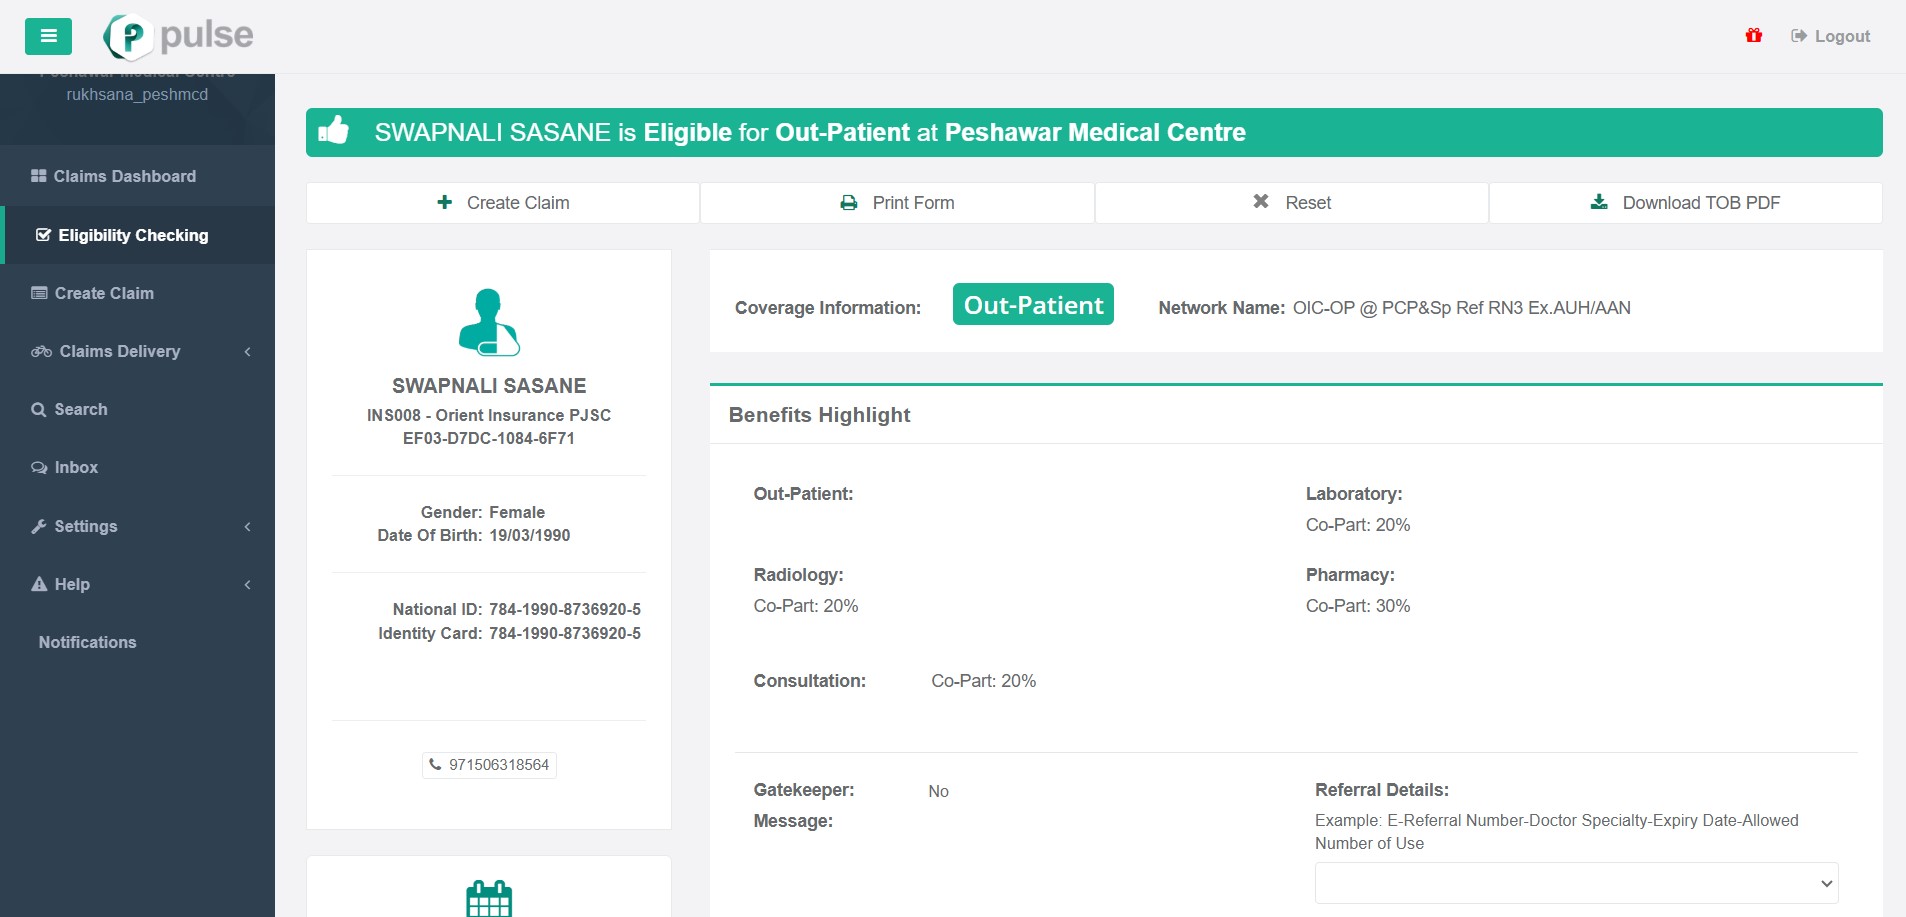The height and width of the screenshot is (917, 1906).
Task: Open Claims Dashboard in sidebar
Action: (124, 176)
